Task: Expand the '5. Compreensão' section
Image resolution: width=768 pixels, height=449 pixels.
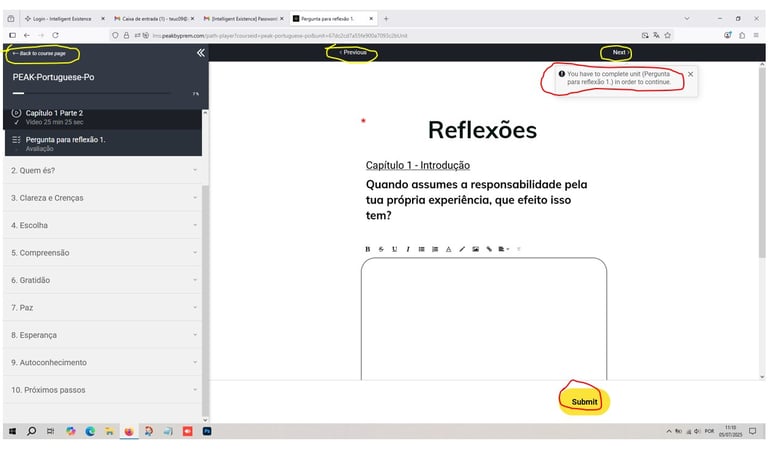Action: [x=103, y=253]
